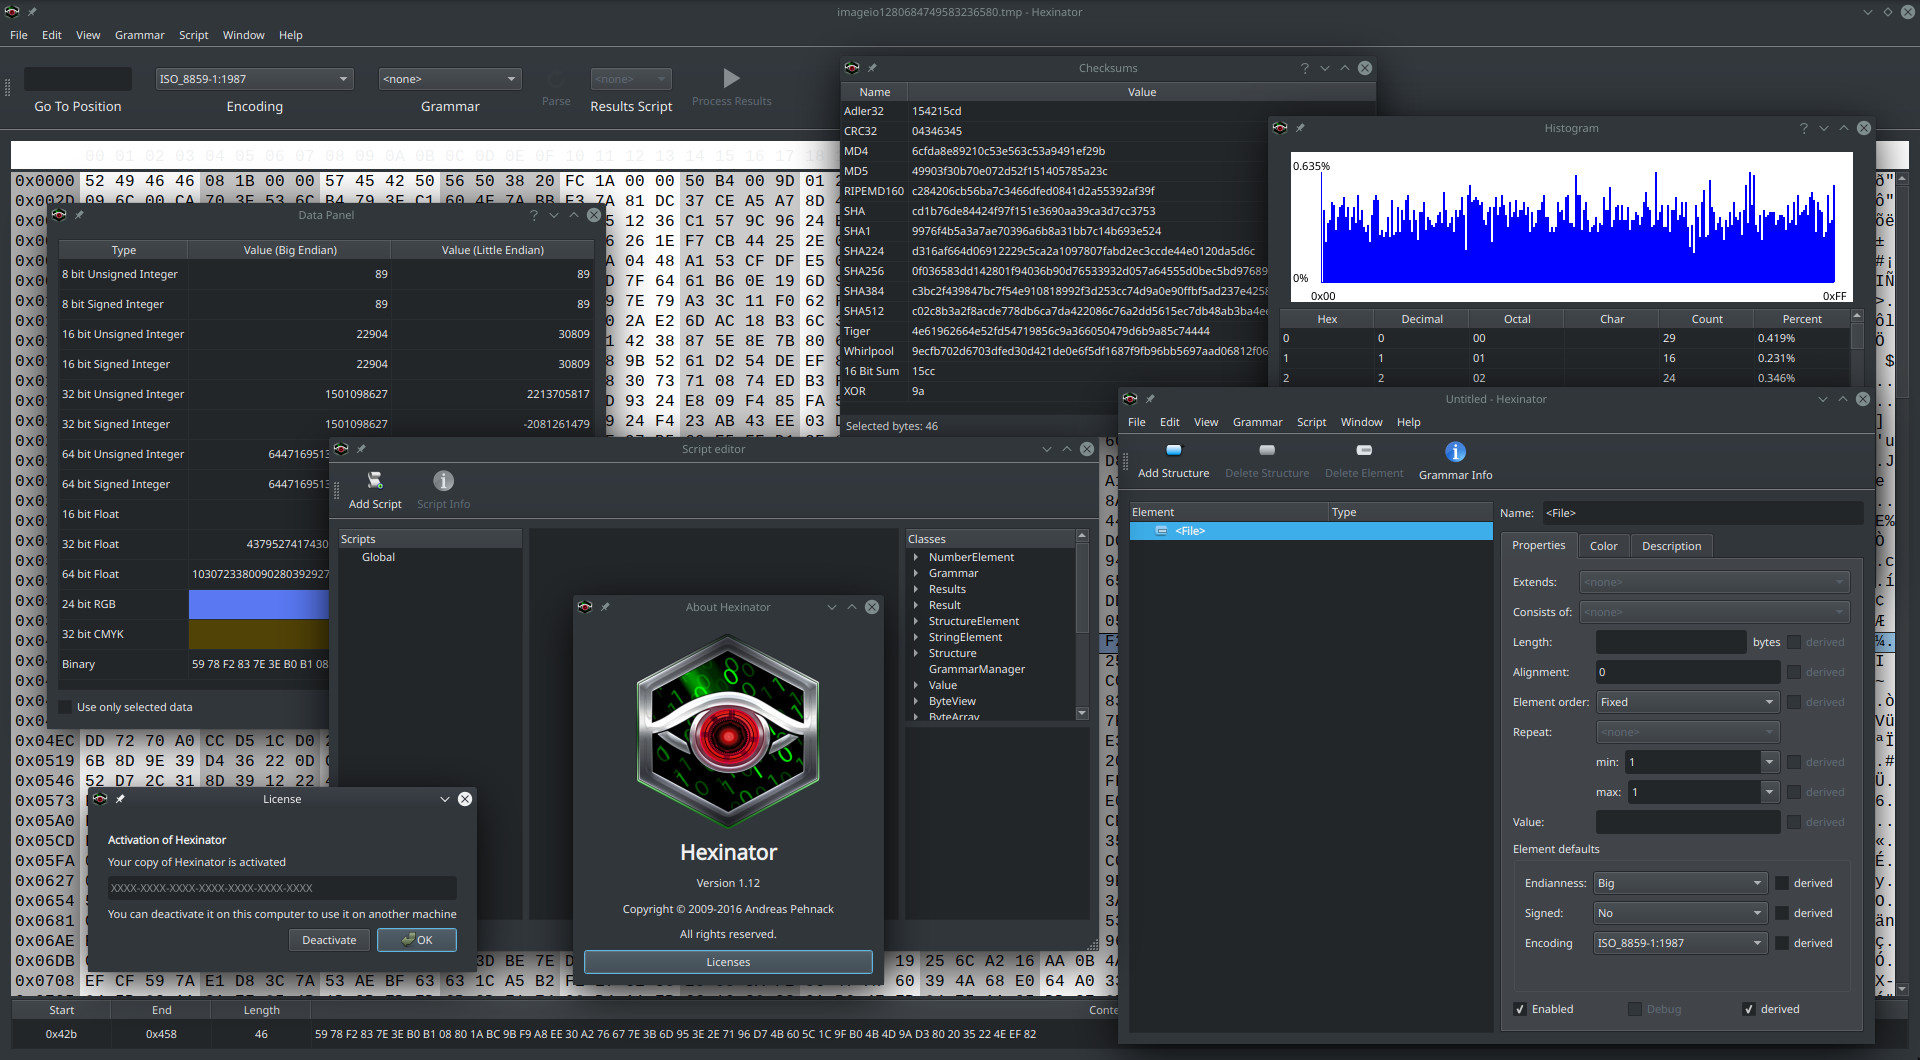Click the Checksums panel help question mark
The image size is (1920, 1060).
click(x=1304, y=68)
